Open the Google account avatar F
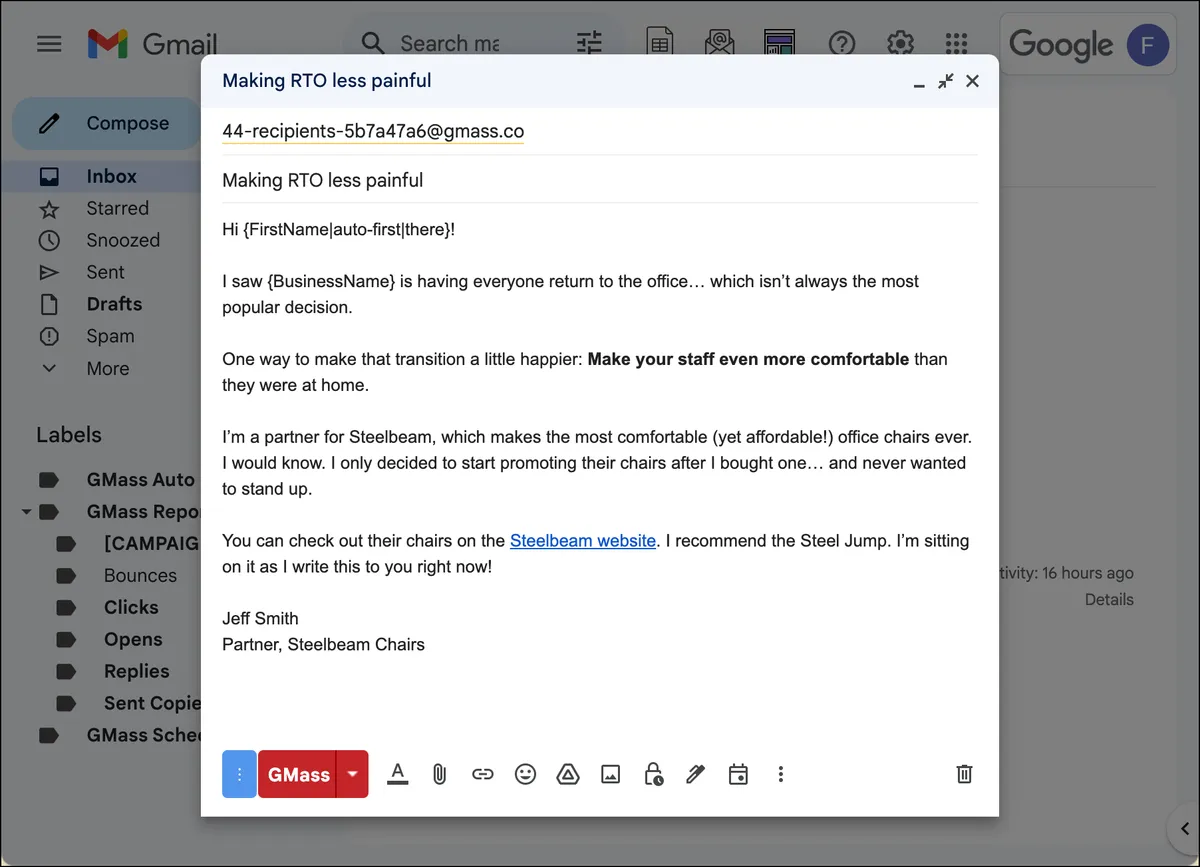The height and width of the screenshot is (867, 1200). (x=1147, y=45)
